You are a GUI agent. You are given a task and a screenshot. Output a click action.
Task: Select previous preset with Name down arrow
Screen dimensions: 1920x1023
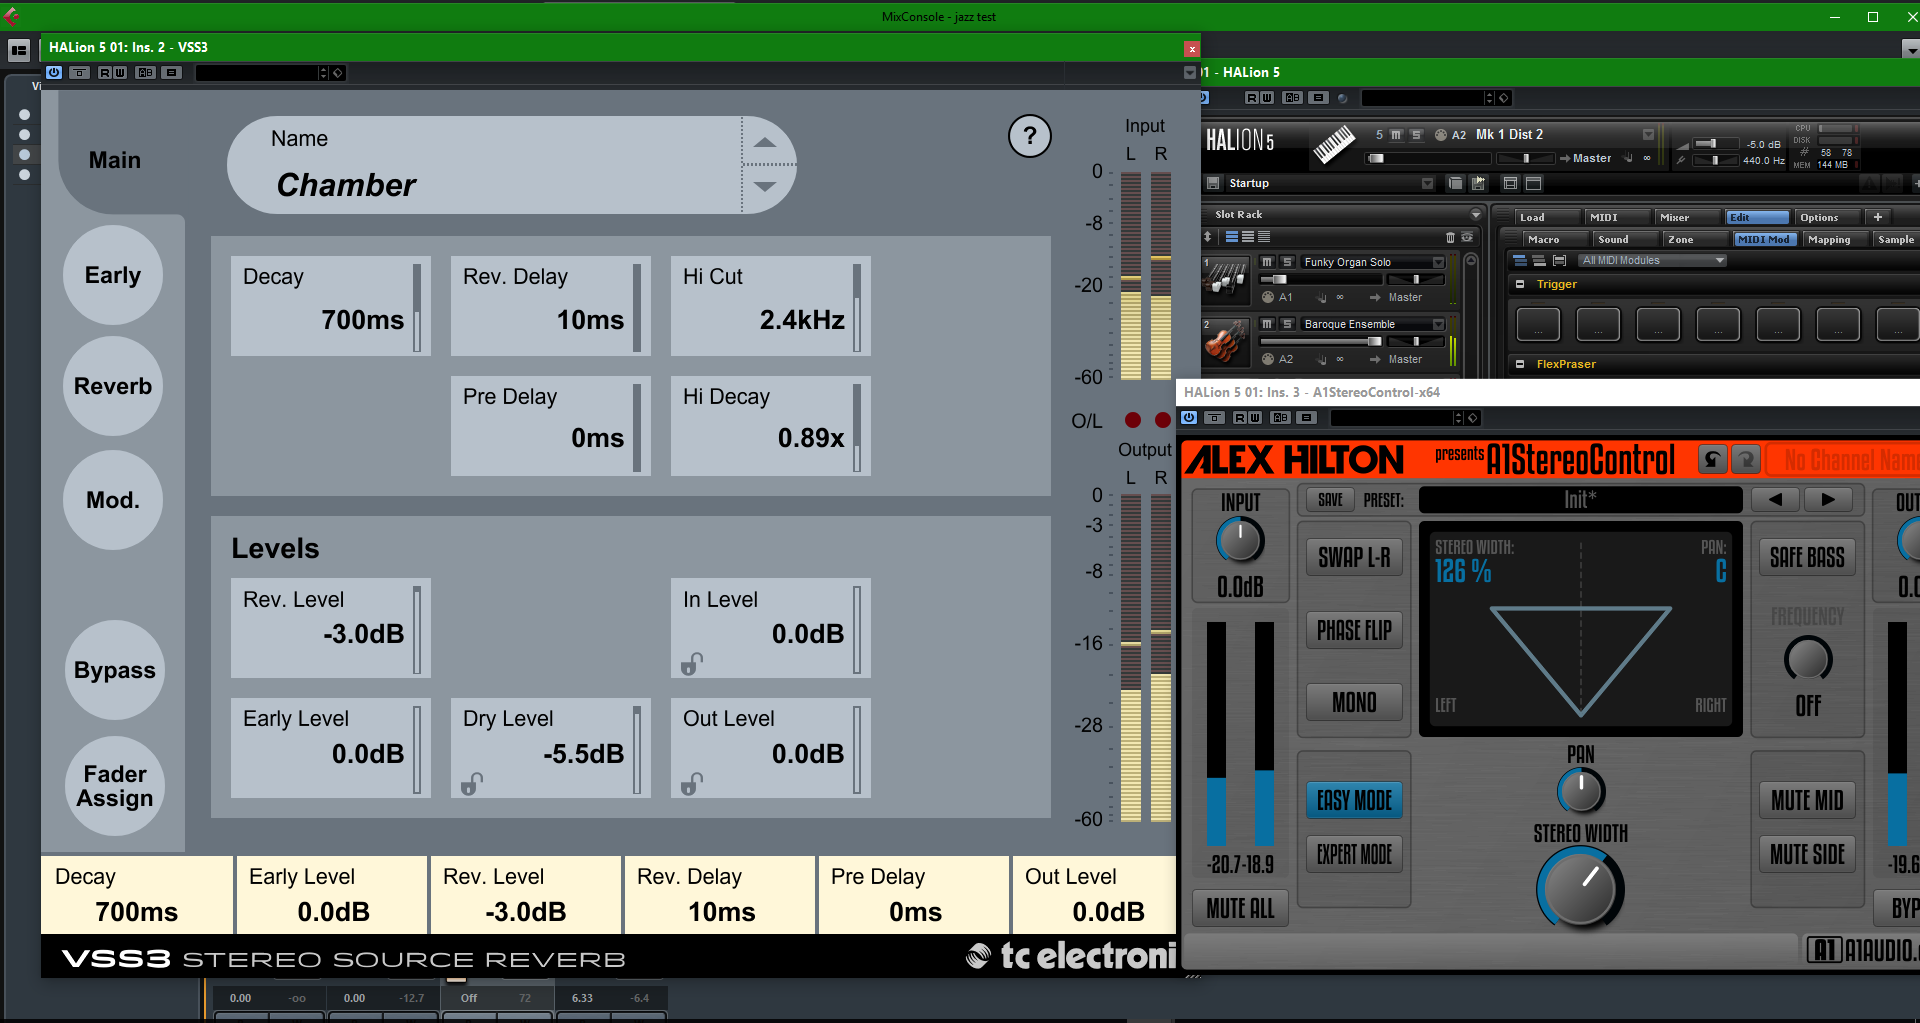coord(765,186)
